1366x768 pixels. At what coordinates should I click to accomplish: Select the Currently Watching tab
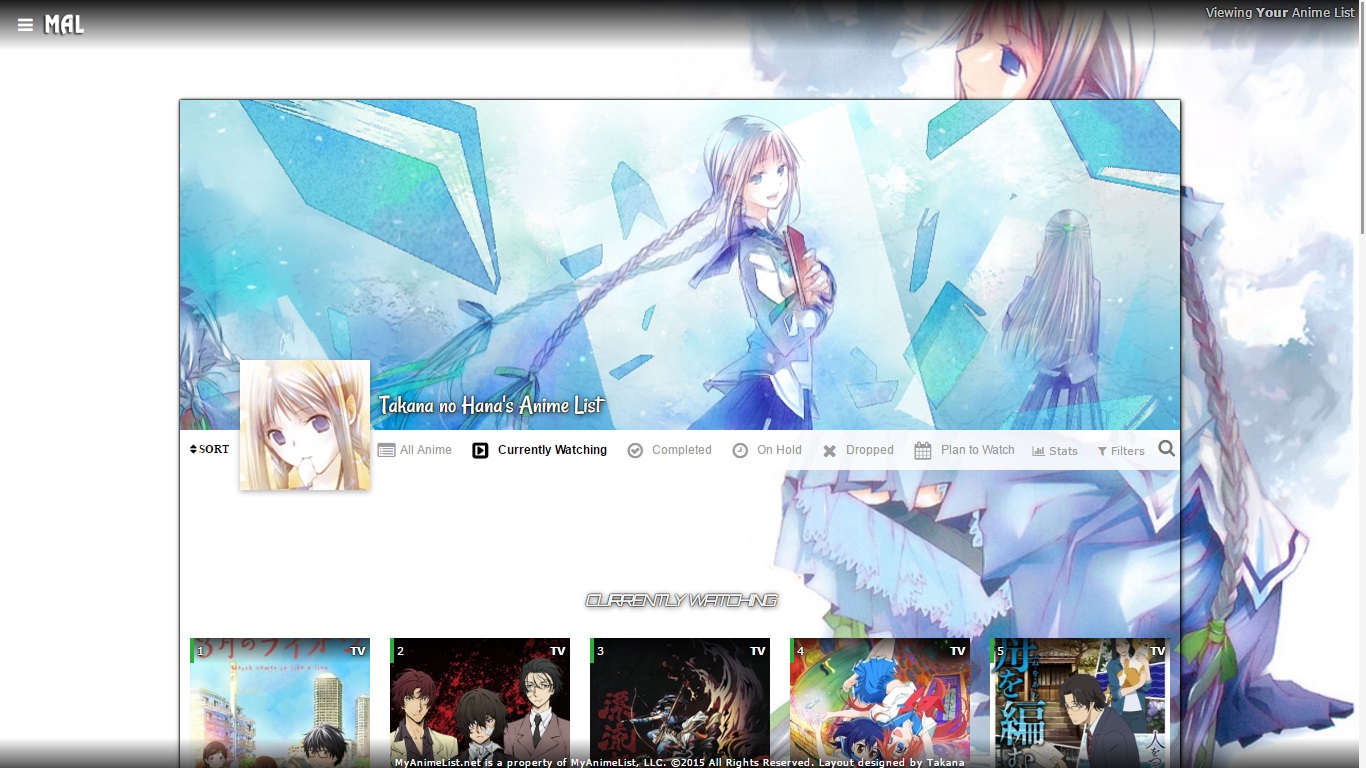click(552, 450)
